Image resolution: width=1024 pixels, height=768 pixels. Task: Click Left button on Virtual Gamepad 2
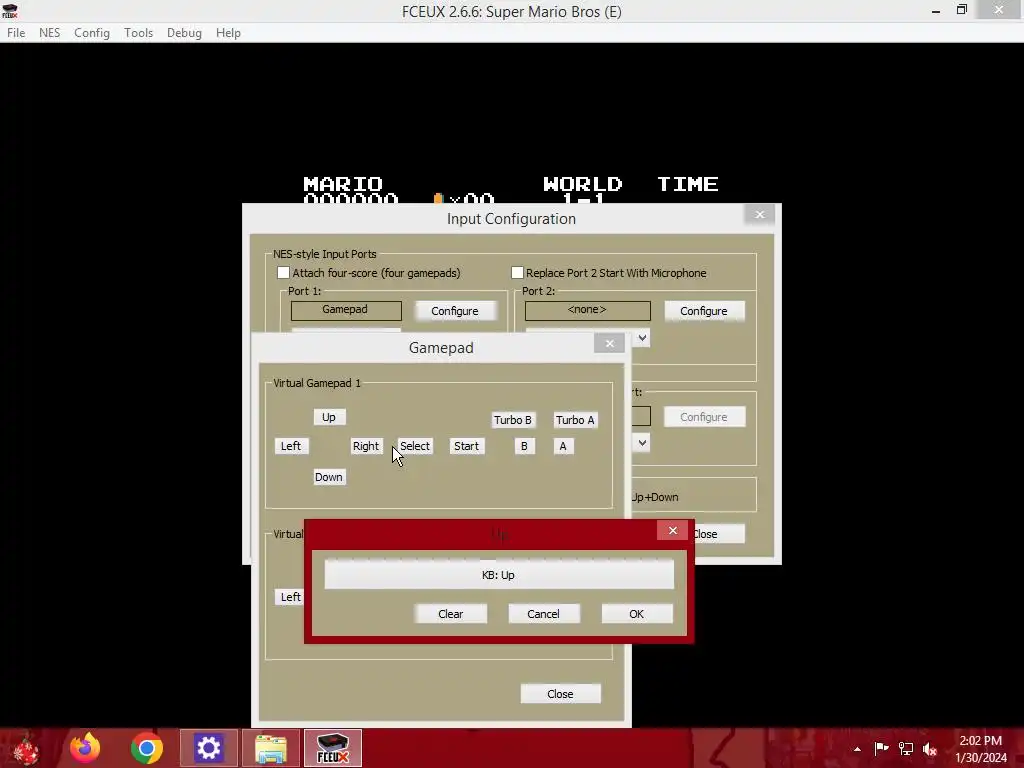point(291,597)
